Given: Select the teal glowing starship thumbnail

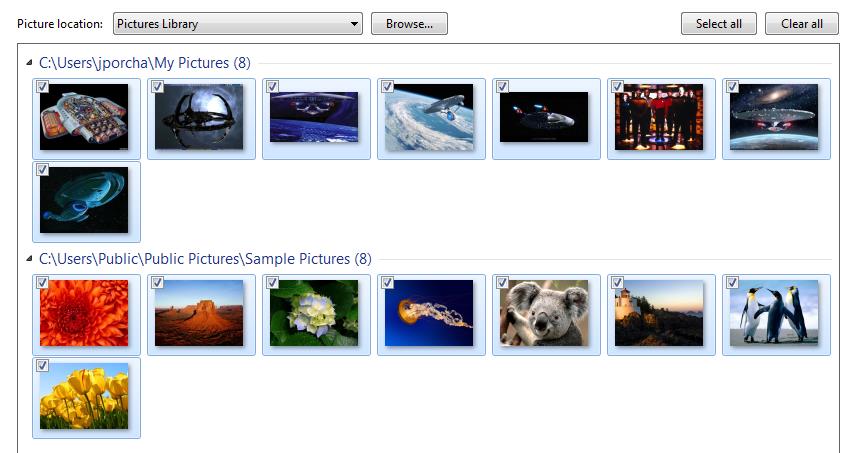Looking at the screenshot, I should tap(84, 200).
